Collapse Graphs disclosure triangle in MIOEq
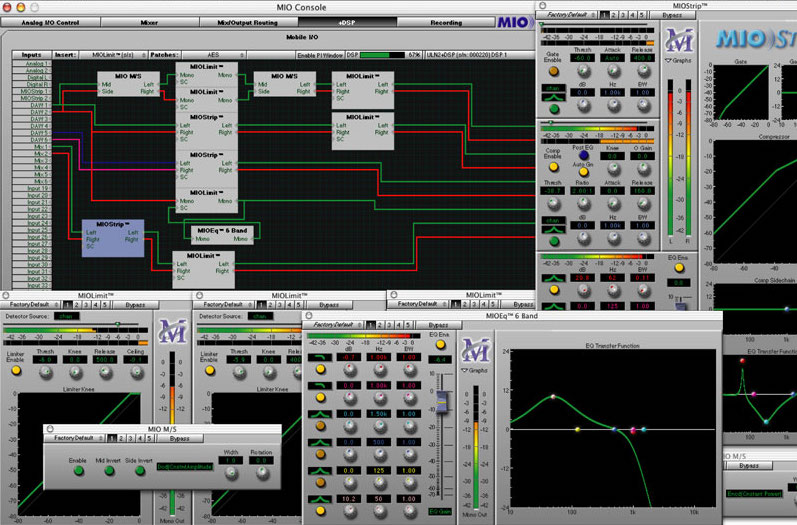Viewport: 797px width, 525px height. tap(465, 370)
